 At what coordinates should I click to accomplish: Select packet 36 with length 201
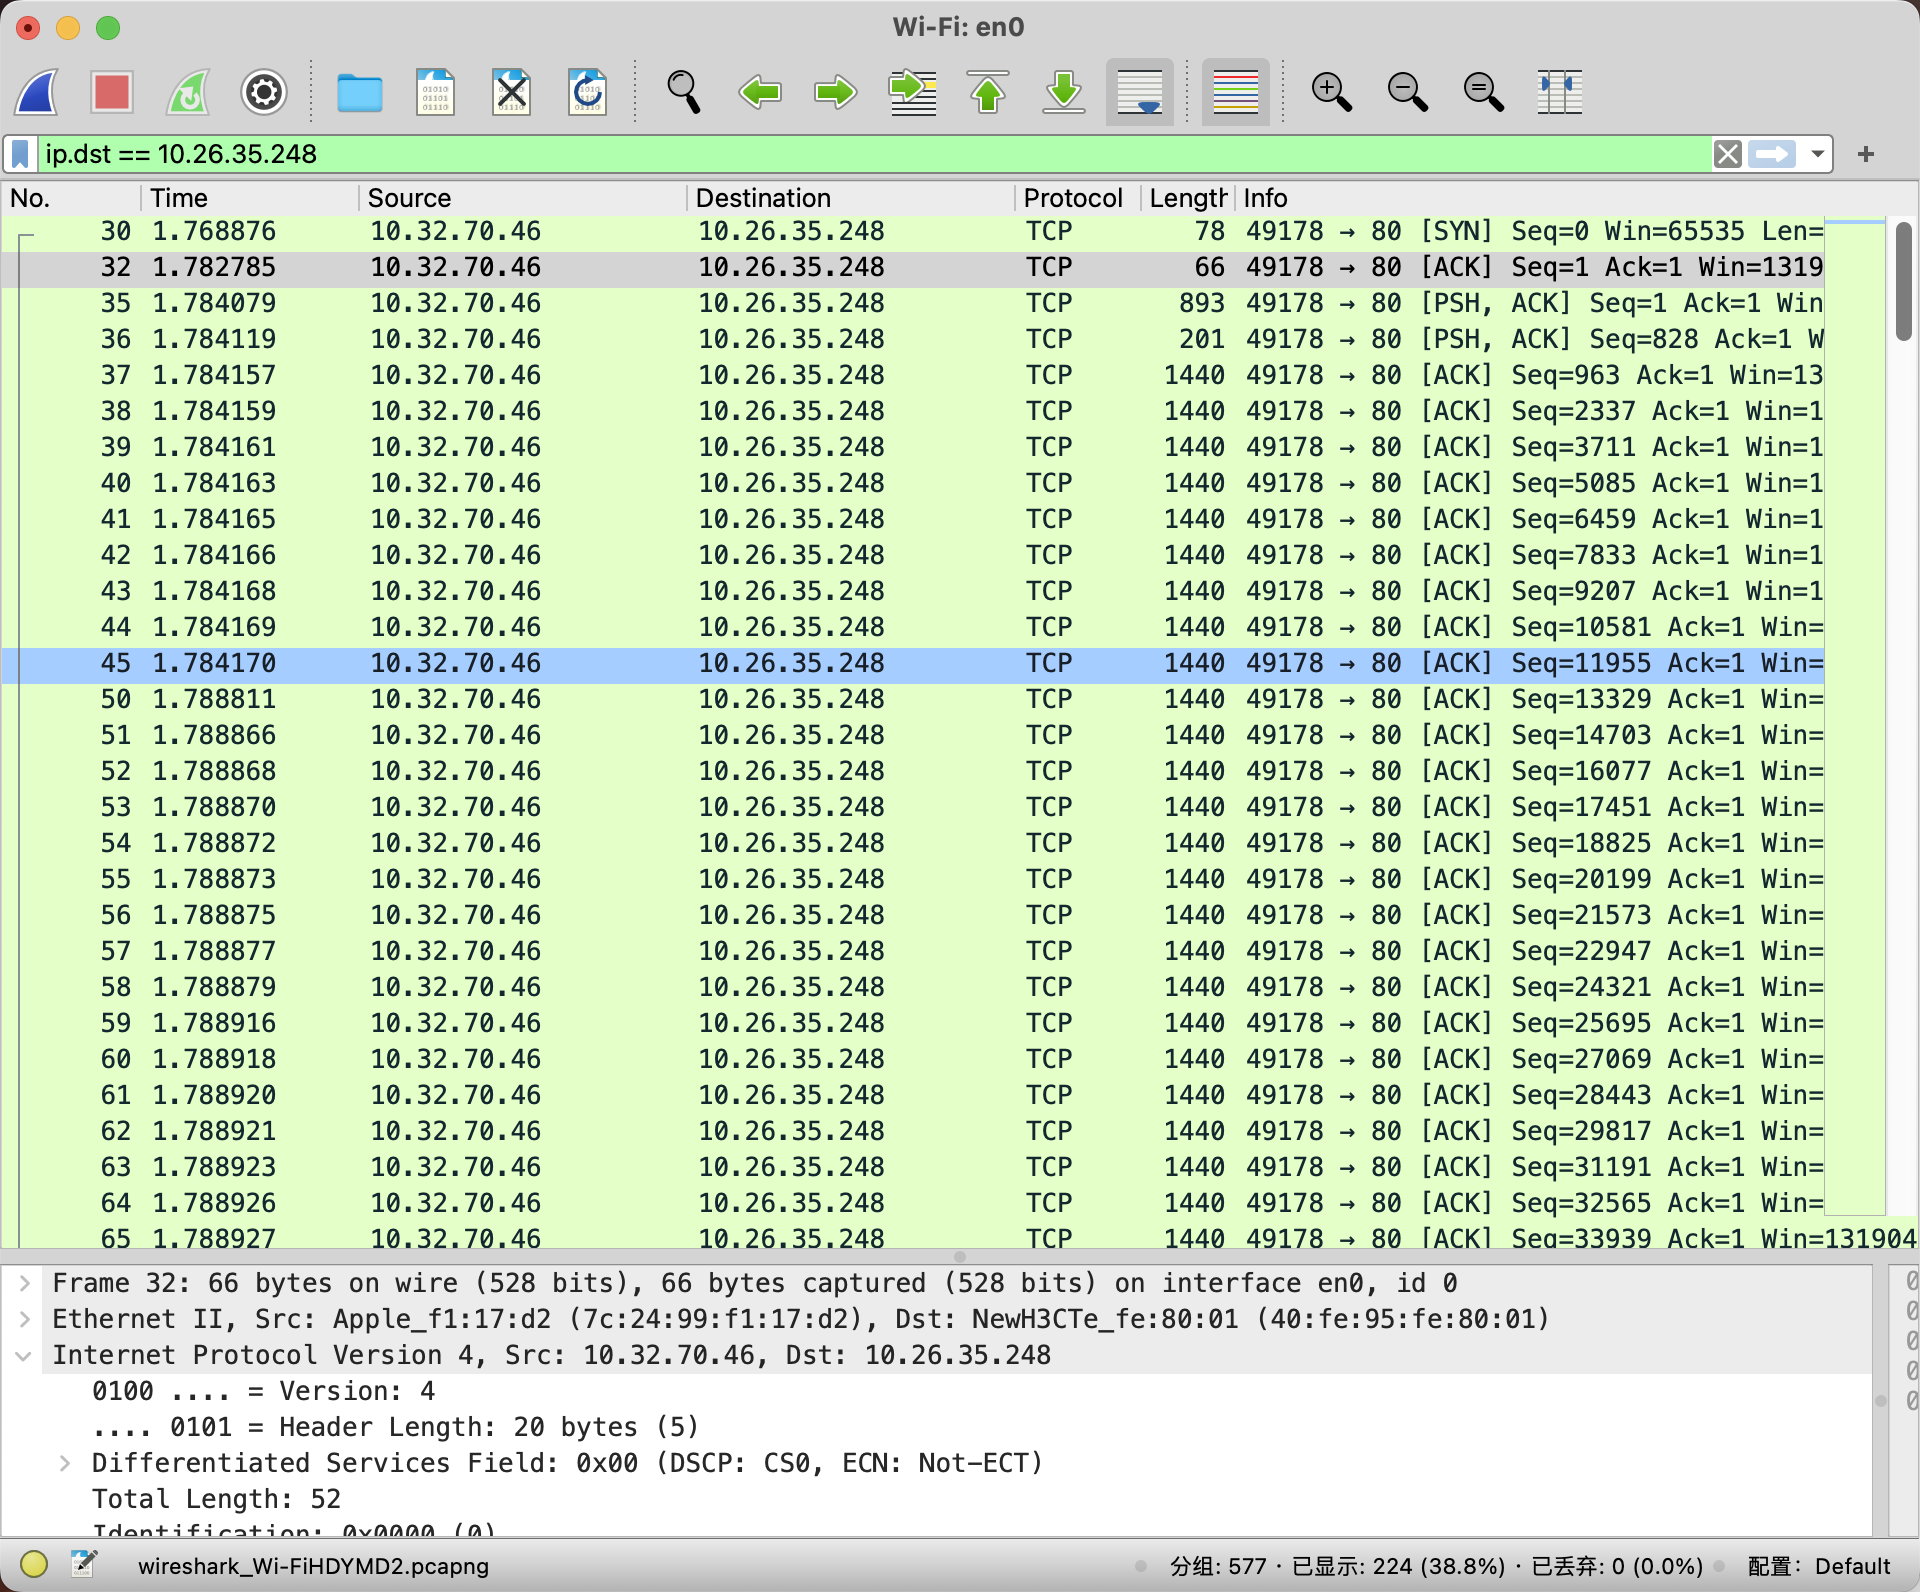point(912,339)
